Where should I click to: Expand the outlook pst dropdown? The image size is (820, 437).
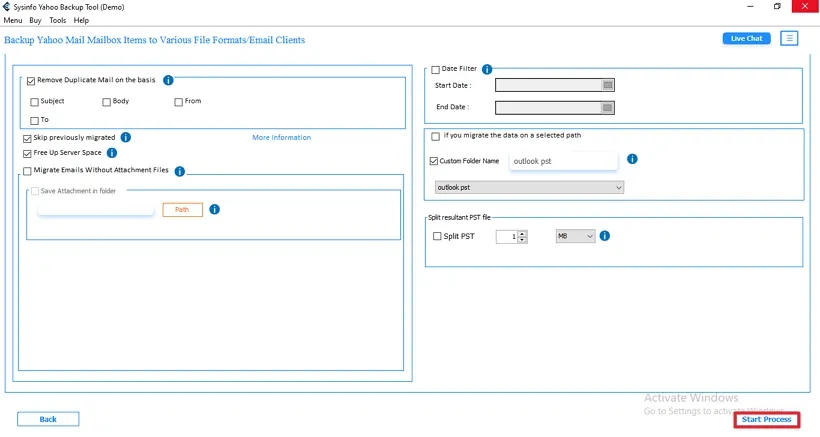pyautogui.click(x=529, y=187)
